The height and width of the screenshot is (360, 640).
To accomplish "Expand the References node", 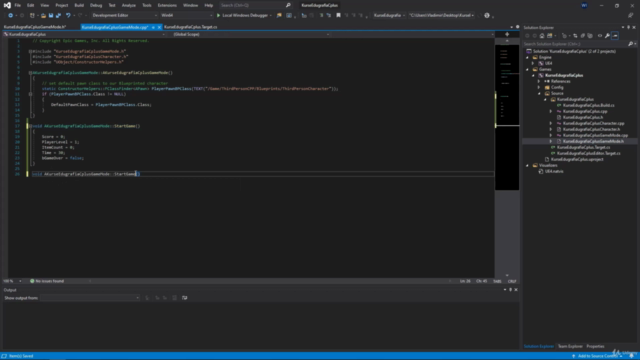I will (x=539, y=82).
